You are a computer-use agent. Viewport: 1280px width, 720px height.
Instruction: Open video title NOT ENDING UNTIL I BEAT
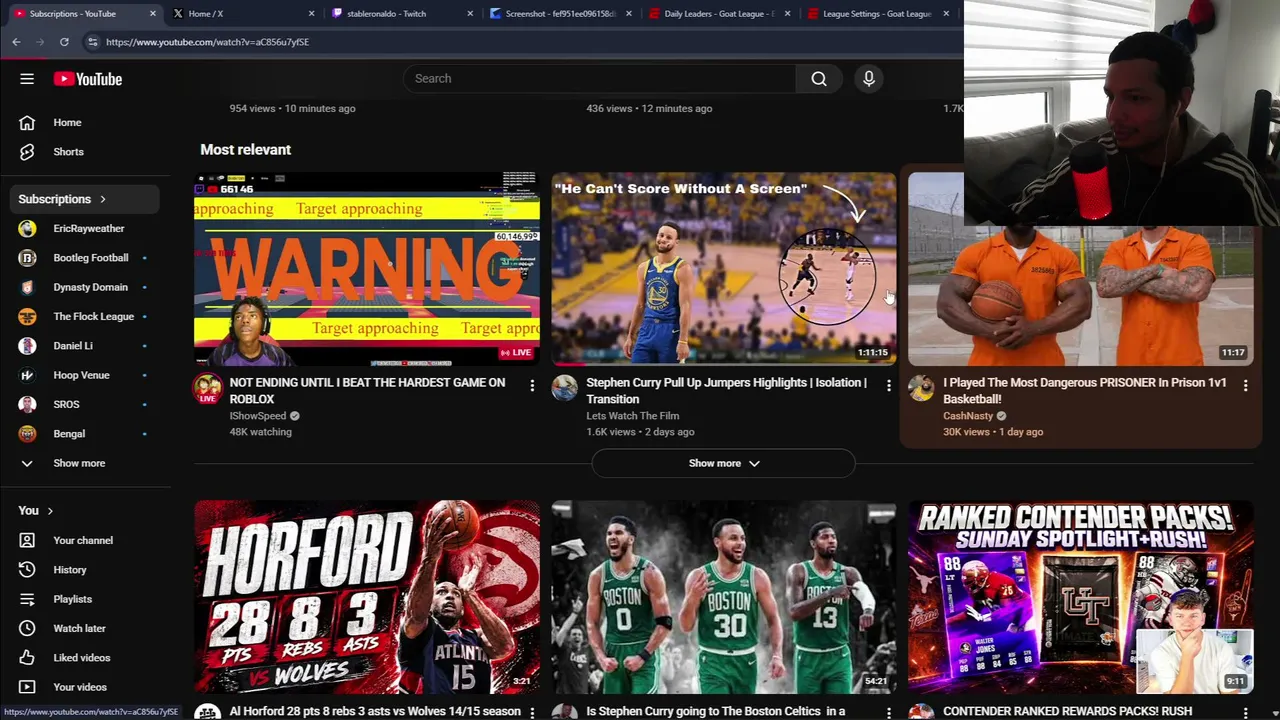pyautogui.click(x=368, y=391)
